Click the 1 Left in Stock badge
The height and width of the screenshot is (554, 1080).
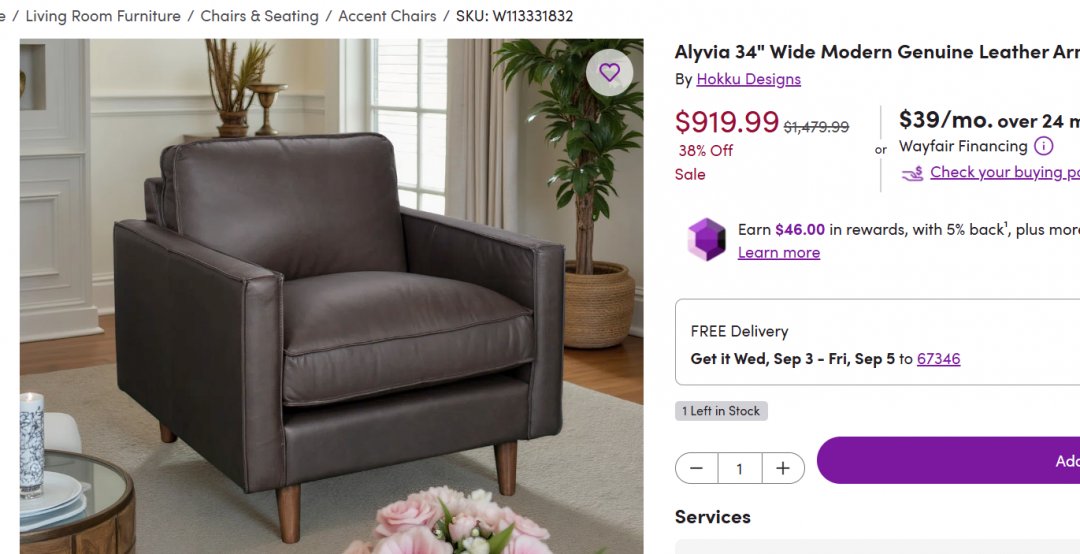coord(721,411)
